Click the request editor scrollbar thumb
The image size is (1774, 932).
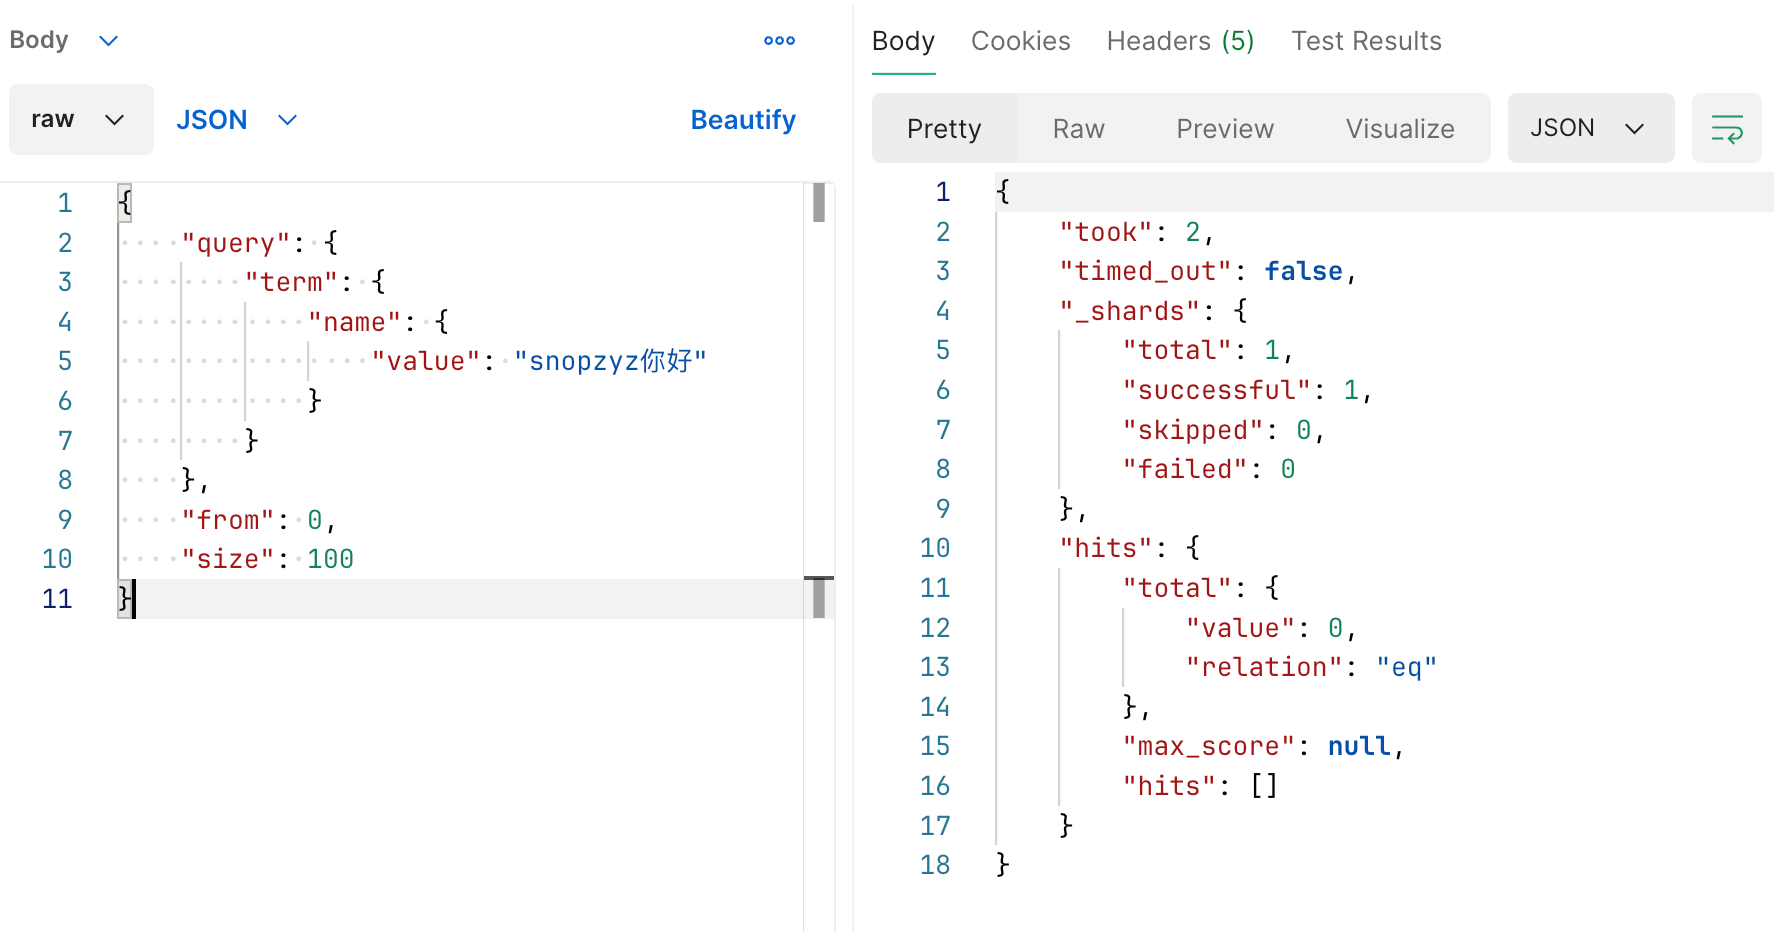tap(819, 203)
